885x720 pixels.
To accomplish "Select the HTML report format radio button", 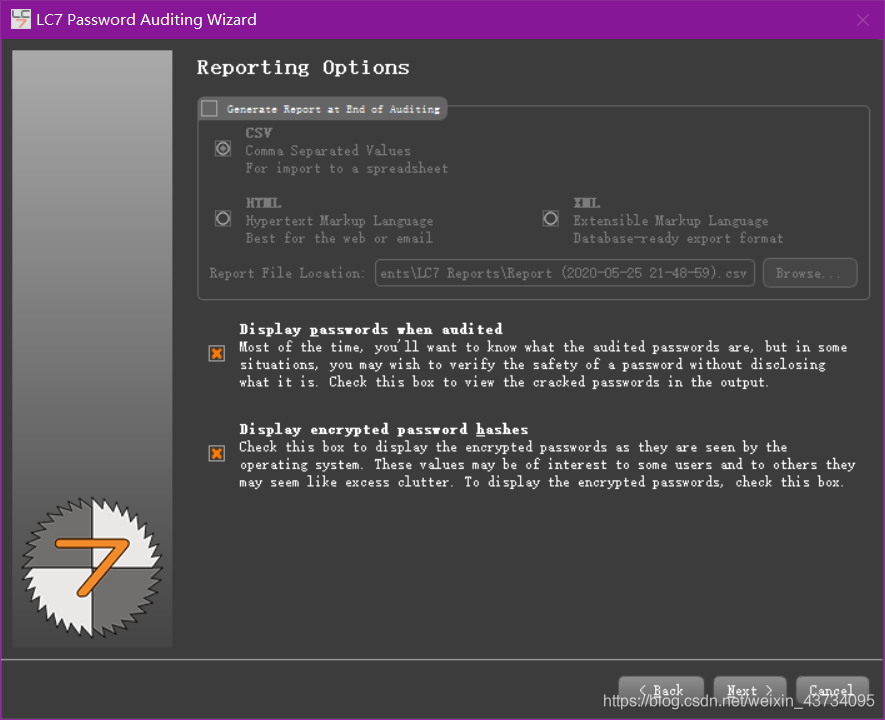I will (223, 219).
